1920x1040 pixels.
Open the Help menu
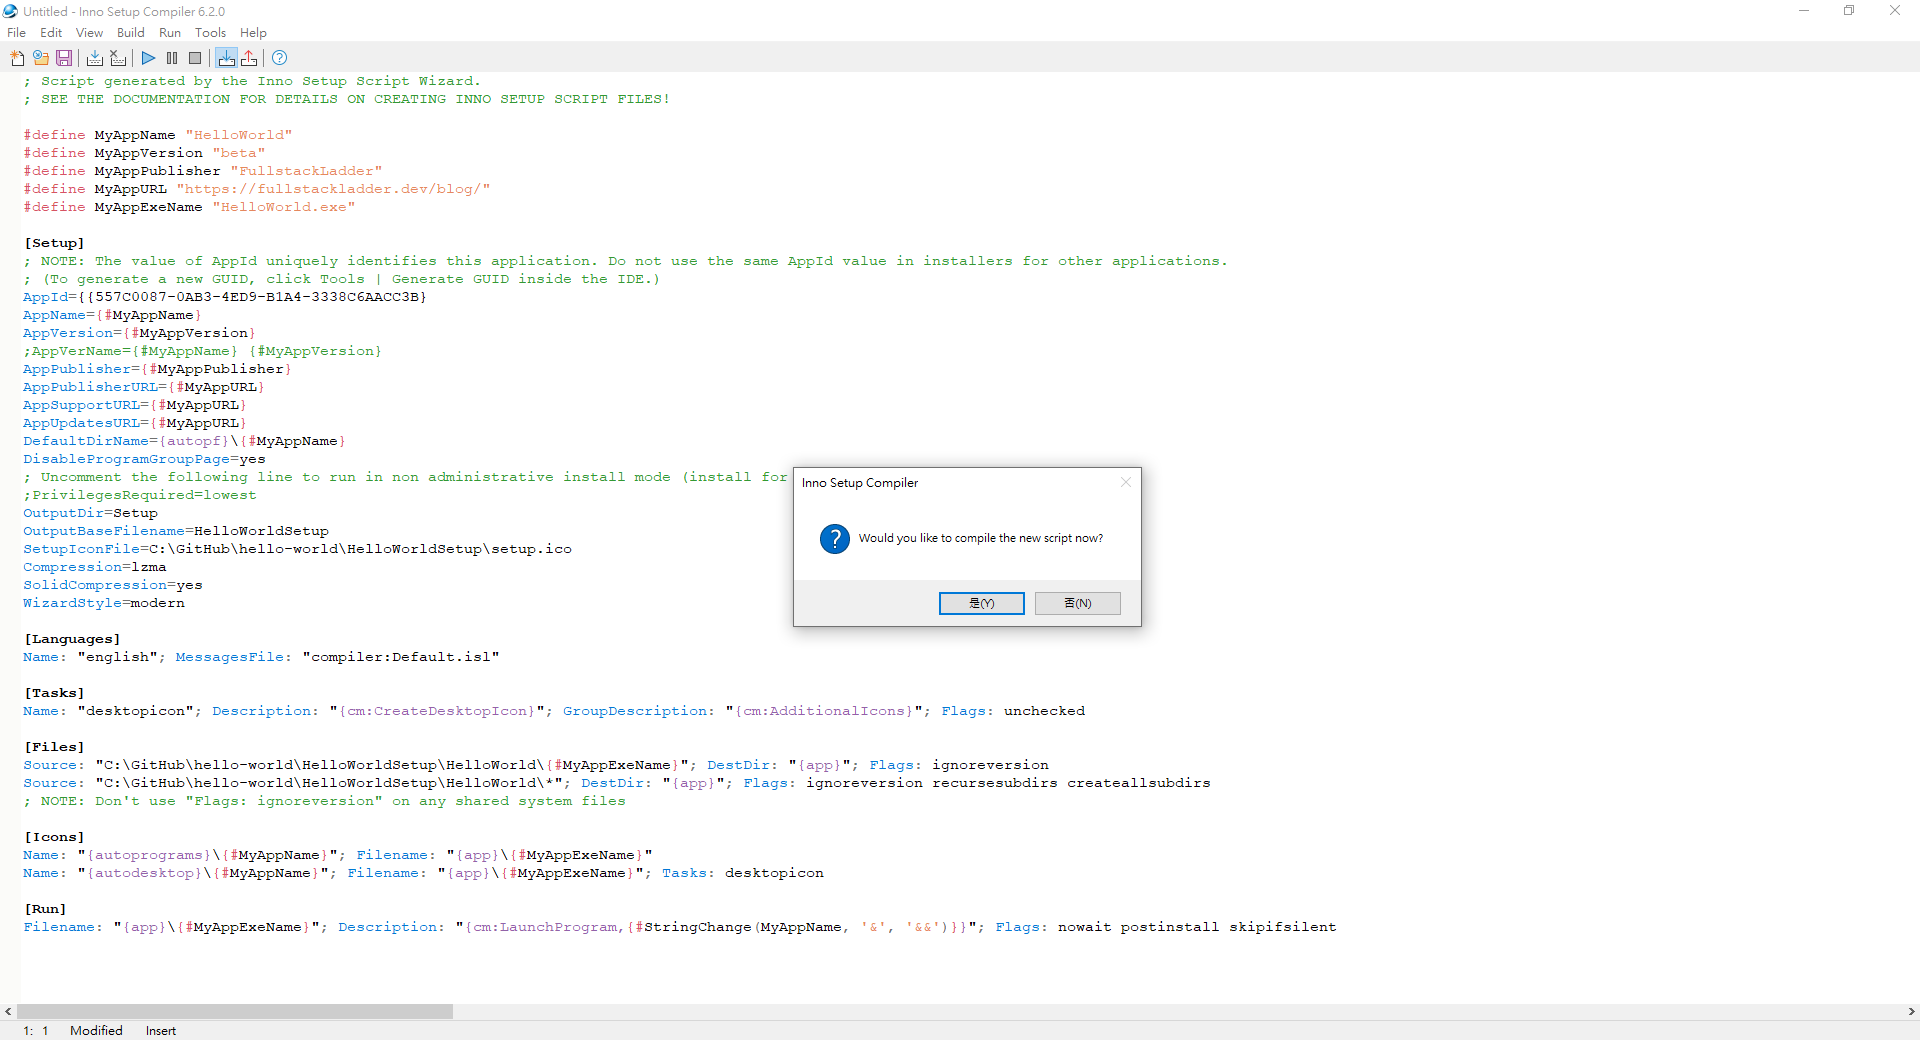pos(253,33)
